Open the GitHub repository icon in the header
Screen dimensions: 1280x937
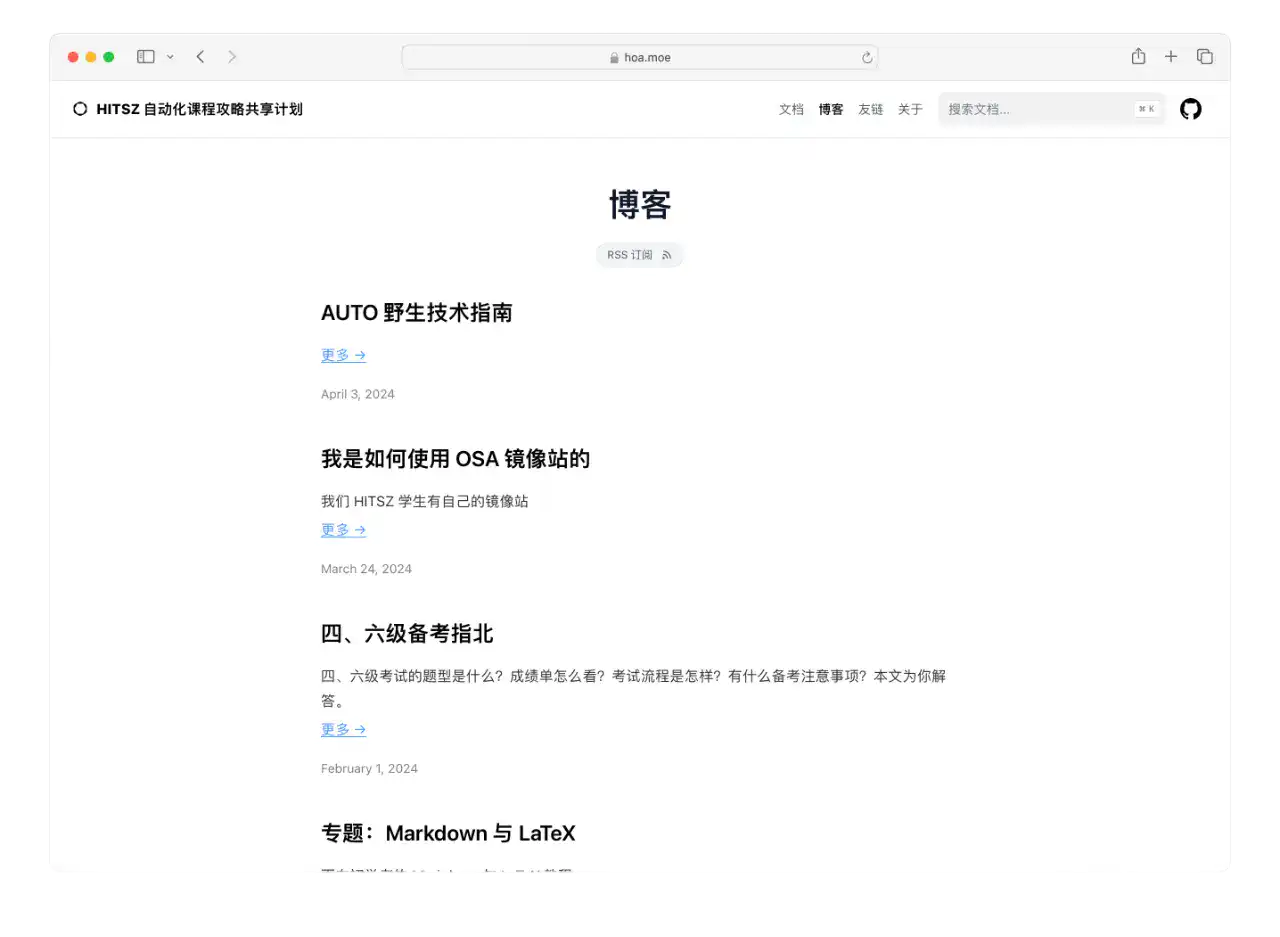[x=1190, y=109]
